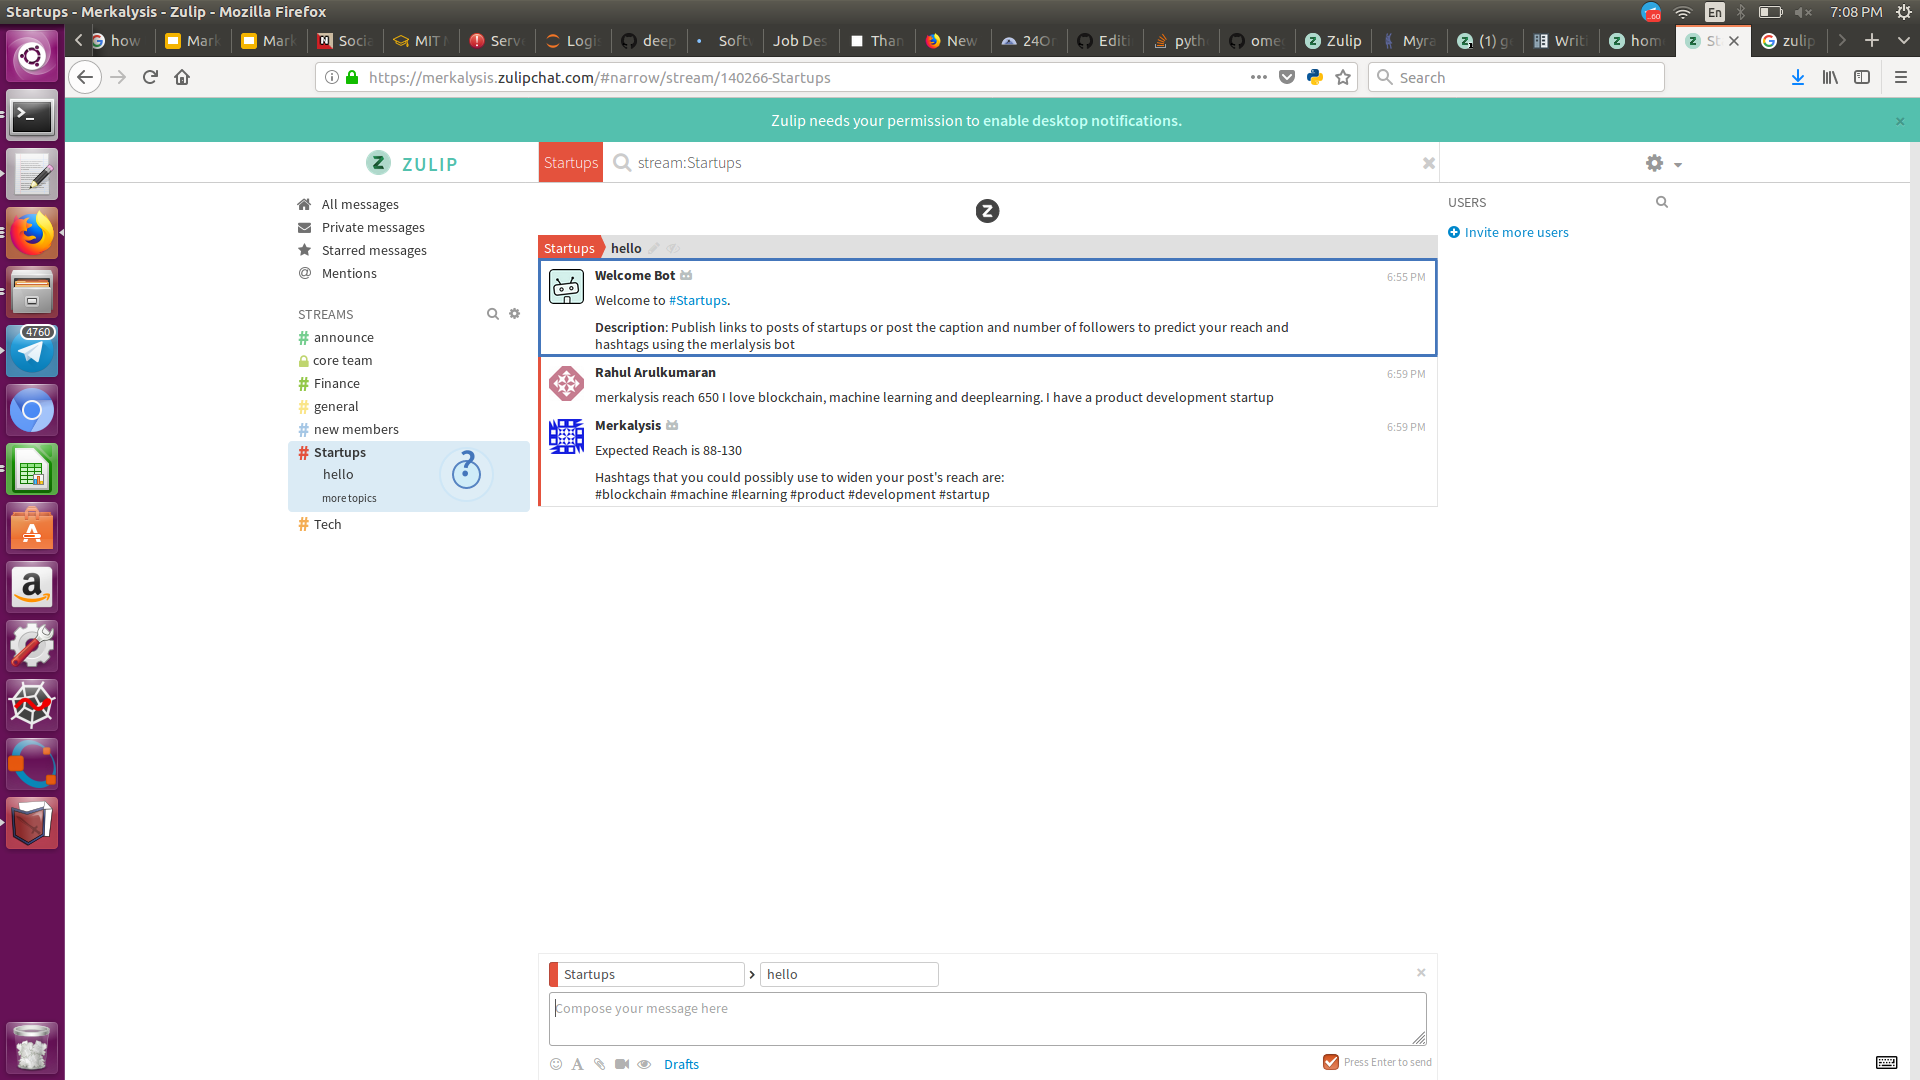Screen dimensions: 1920x1080
Task: Open stream settings gear in sidebar
Action: pyautogui.click(x=515, y=314)
